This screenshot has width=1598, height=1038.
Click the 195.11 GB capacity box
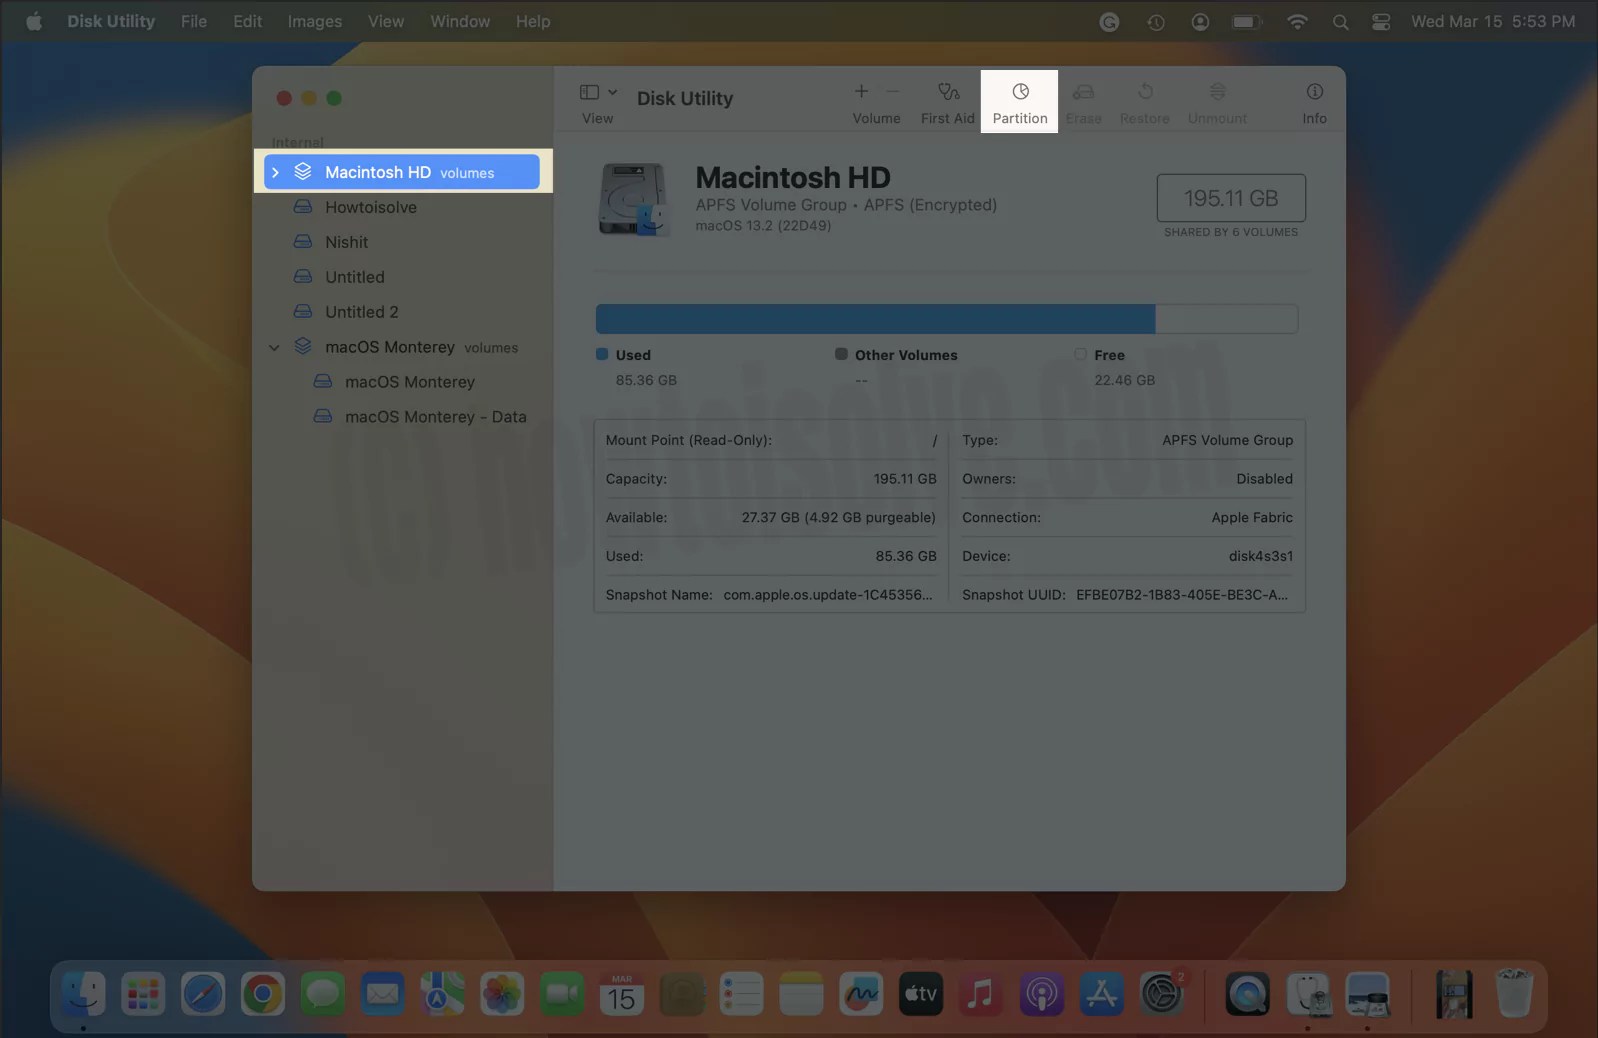coord(1231,198)
